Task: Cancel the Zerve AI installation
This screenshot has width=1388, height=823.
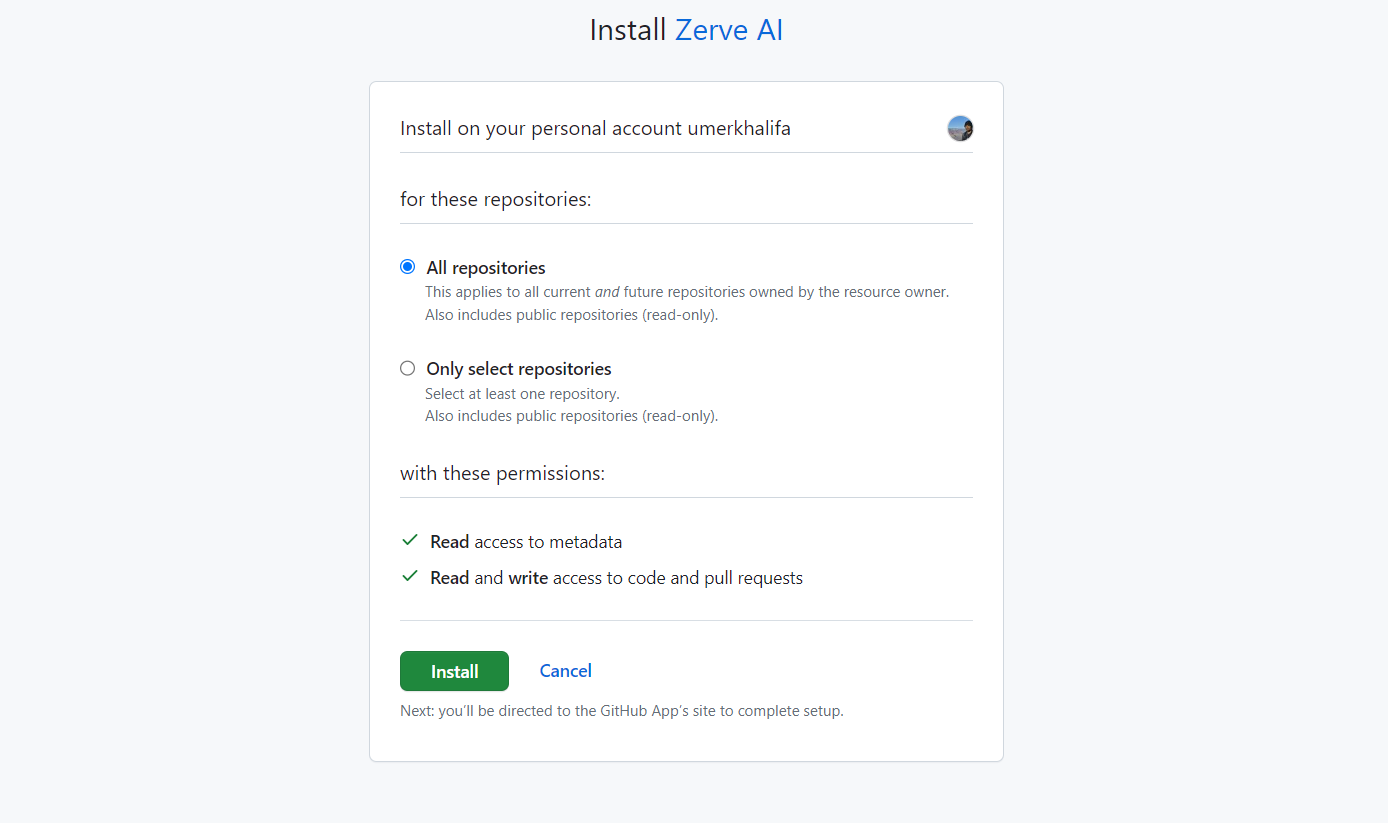Action: (565, 671)
